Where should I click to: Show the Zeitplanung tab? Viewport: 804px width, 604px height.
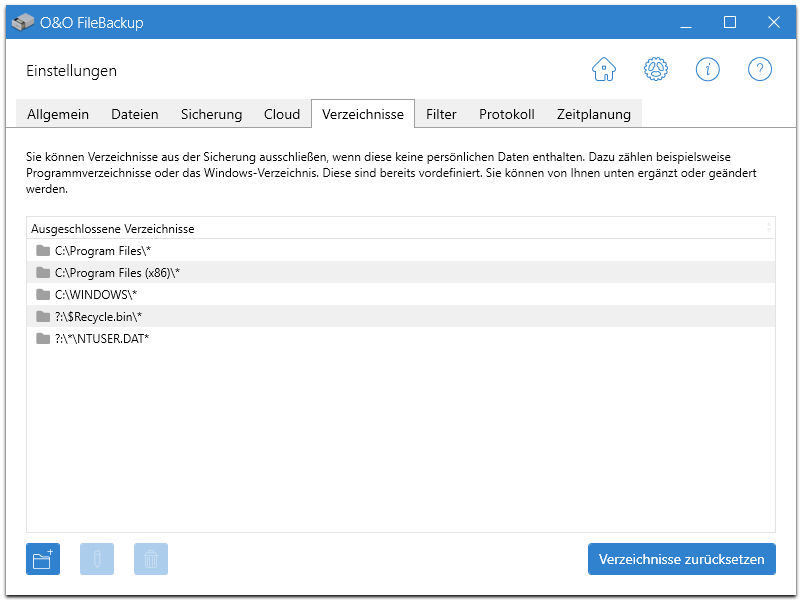click(x=594, y=114)
